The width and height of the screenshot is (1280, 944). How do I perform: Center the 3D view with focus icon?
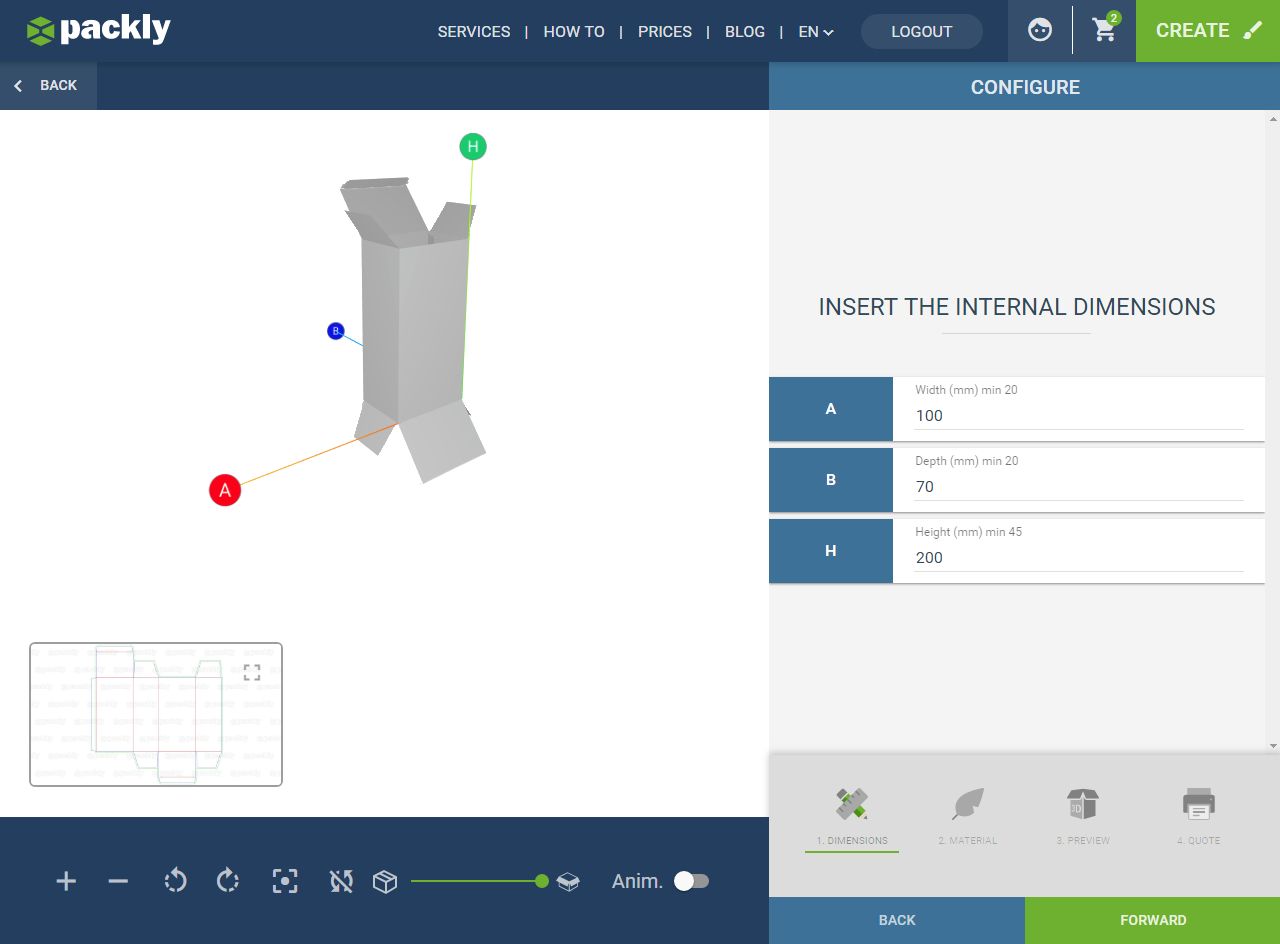point(285,881)
